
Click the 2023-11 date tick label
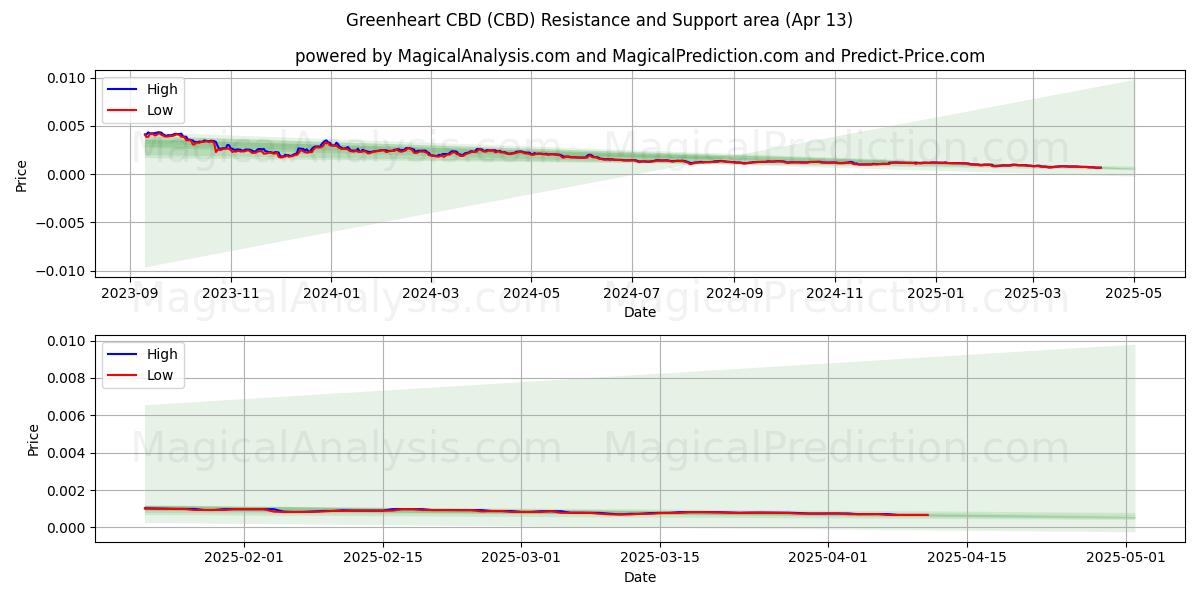point(231,293)
